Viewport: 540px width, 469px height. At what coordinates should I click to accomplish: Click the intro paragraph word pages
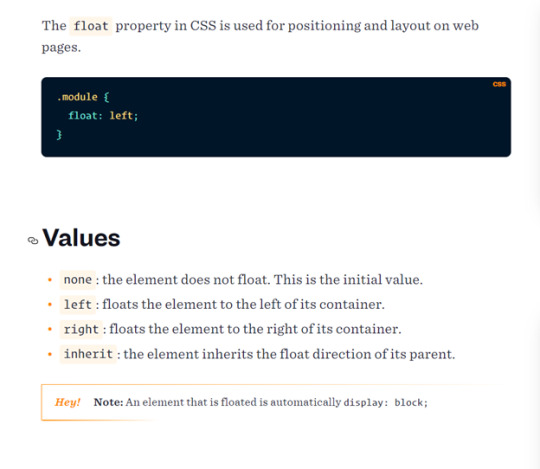pos(61,48)
